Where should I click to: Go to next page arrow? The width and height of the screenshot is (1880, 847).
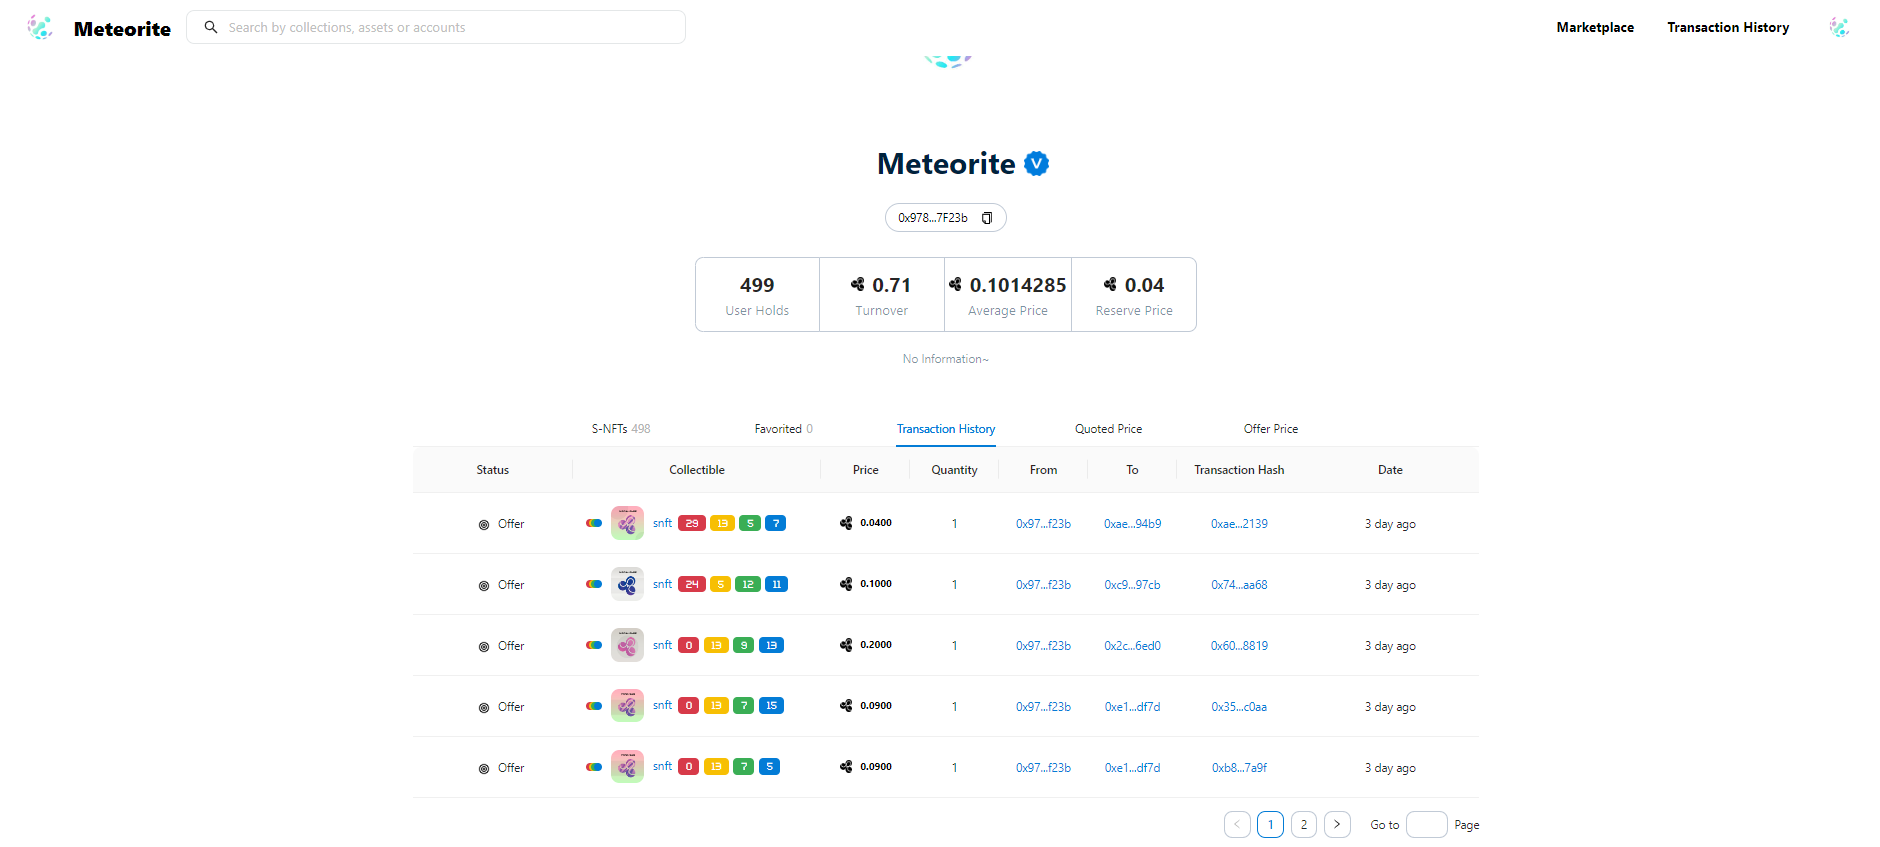pyautogui.click(x=1337, y=824)
